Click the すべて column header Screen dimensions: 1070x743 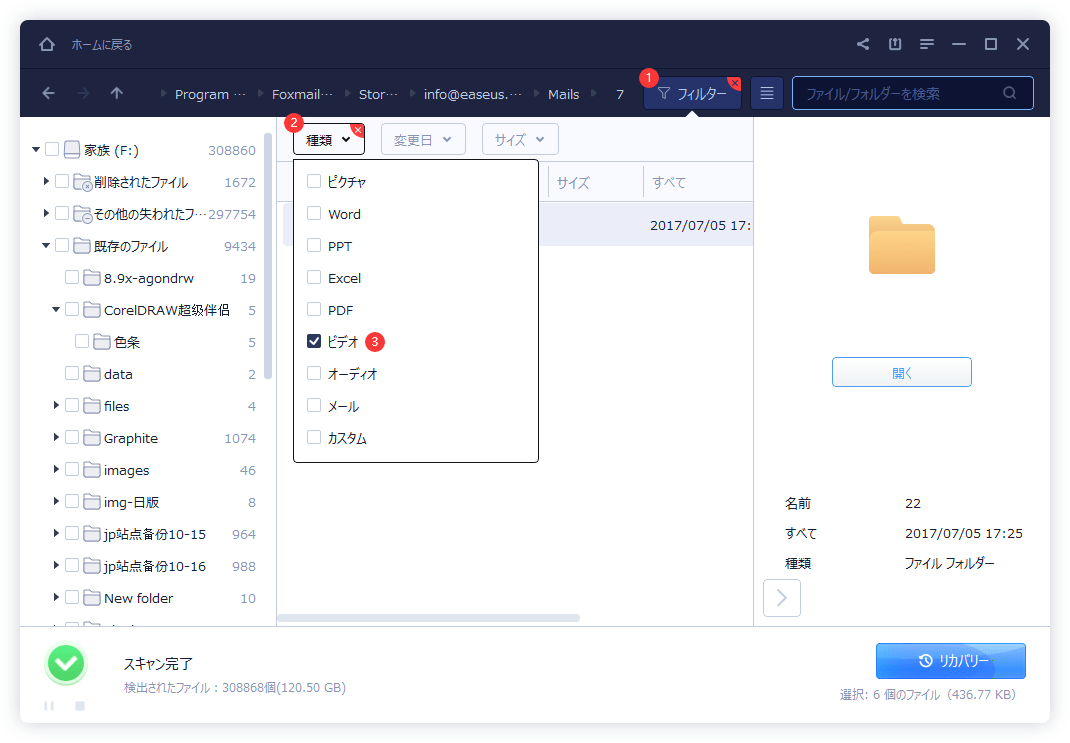click(x=669, y=182)
